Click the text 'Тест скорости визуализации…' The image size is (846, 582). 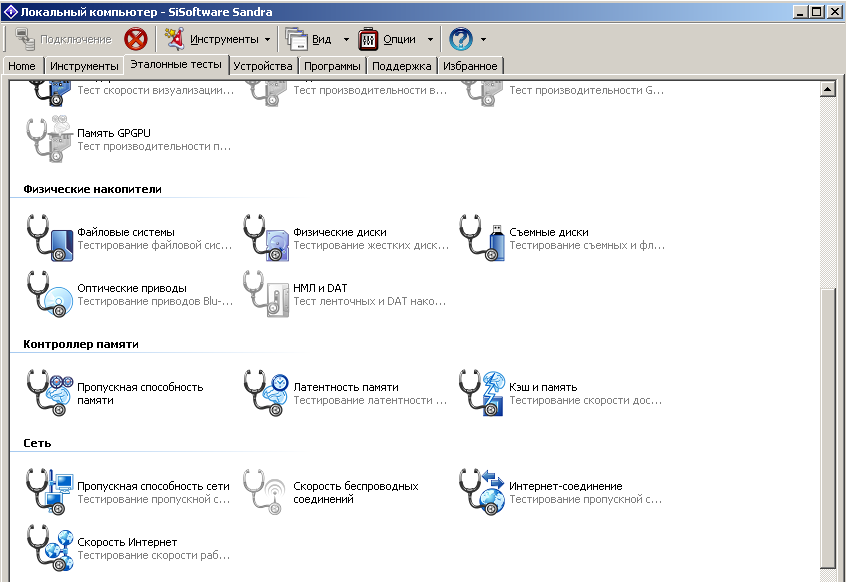(x=156, y=90)
